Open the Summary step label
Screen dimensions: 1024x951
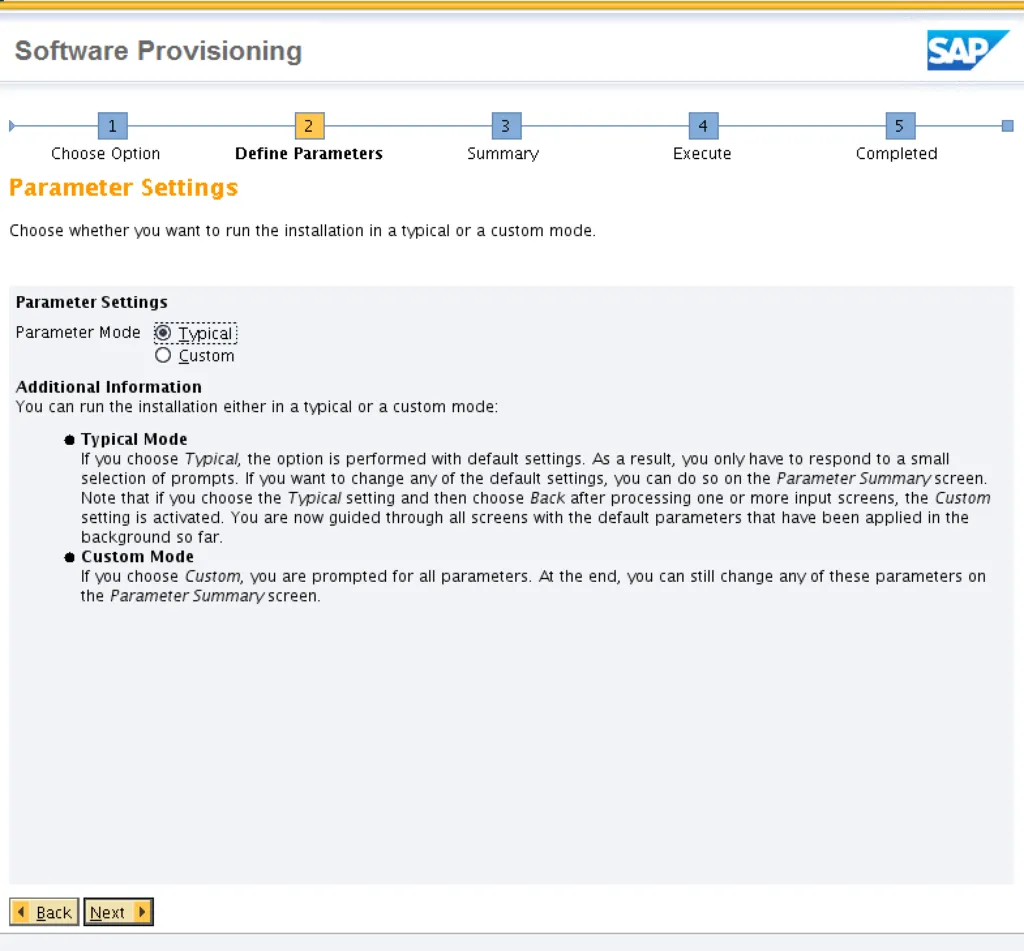pos(503,154)
